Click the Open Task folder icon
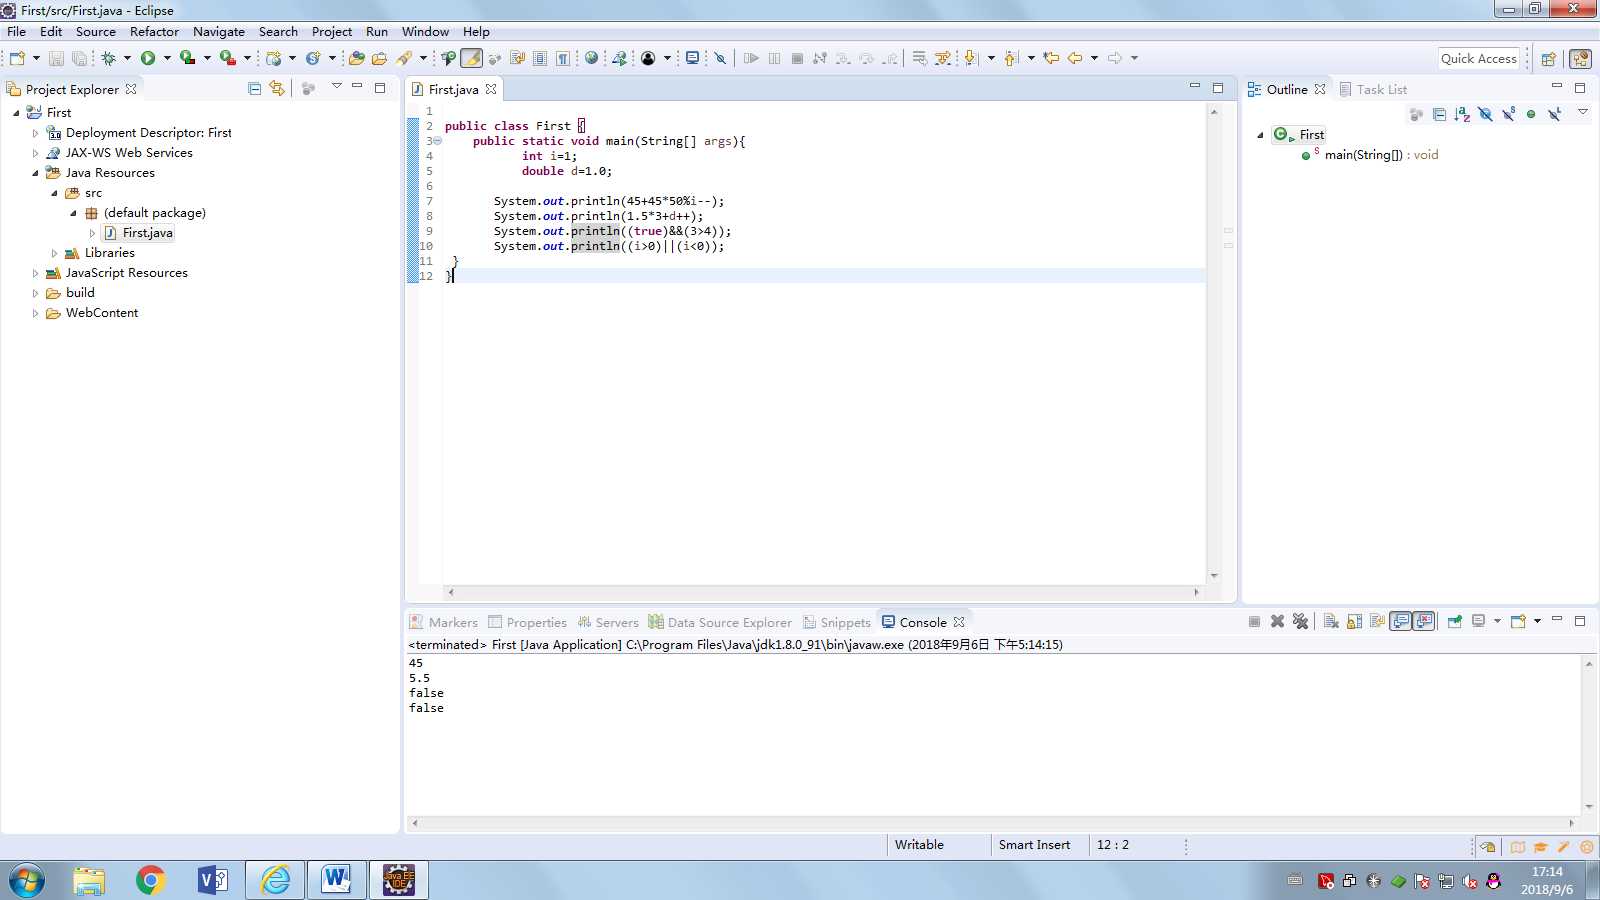 (379, 58)
